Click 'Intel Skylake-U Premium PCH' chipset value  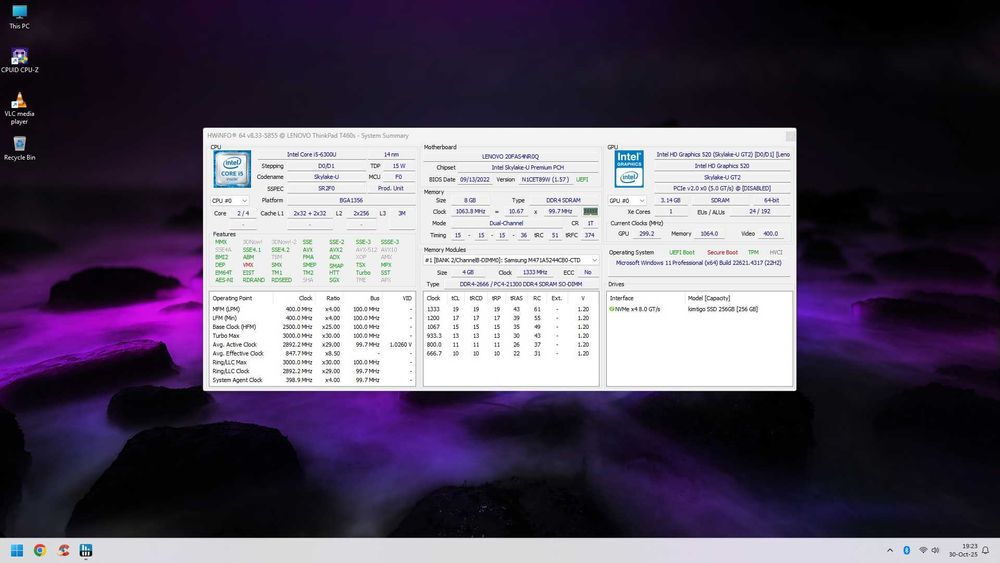[x=527, y=168]
